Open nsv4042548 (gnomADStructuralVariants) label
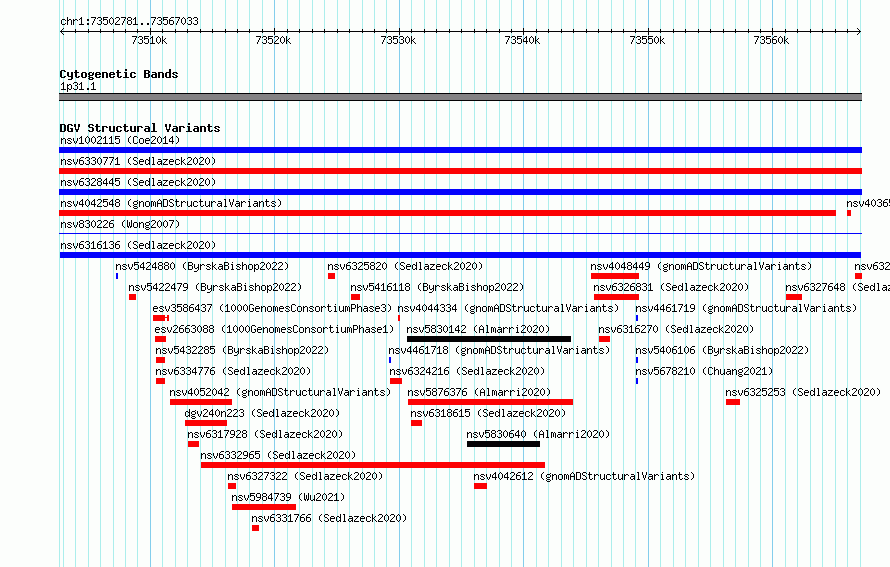Image resolution: width=890 pixels, height=567 pixels. [x=171, y=203]
